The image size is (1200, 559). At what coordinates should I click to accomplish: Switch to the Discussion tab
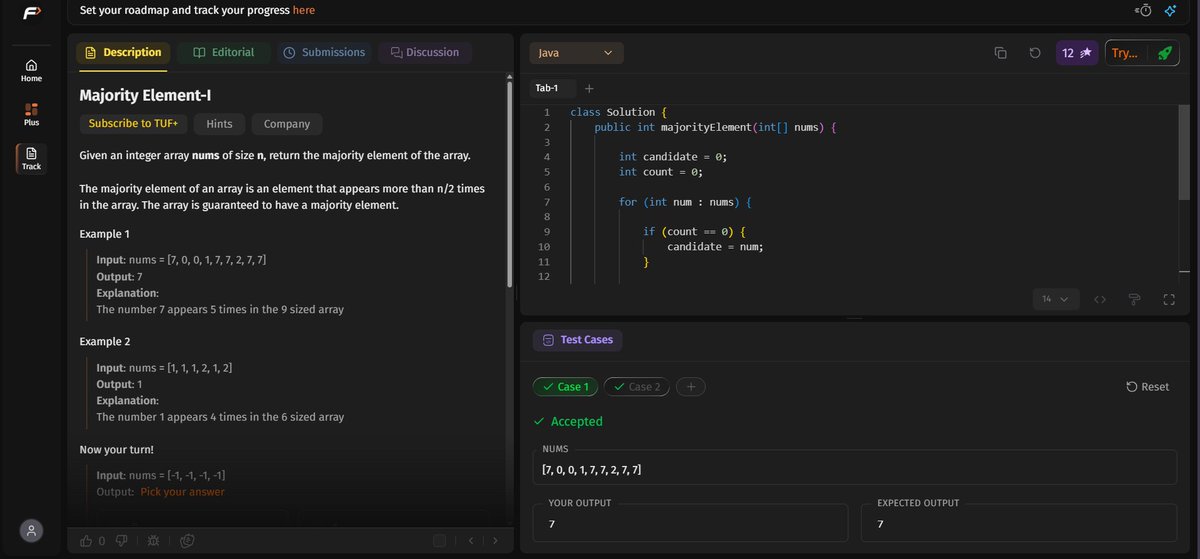click(x=425, y=52)
